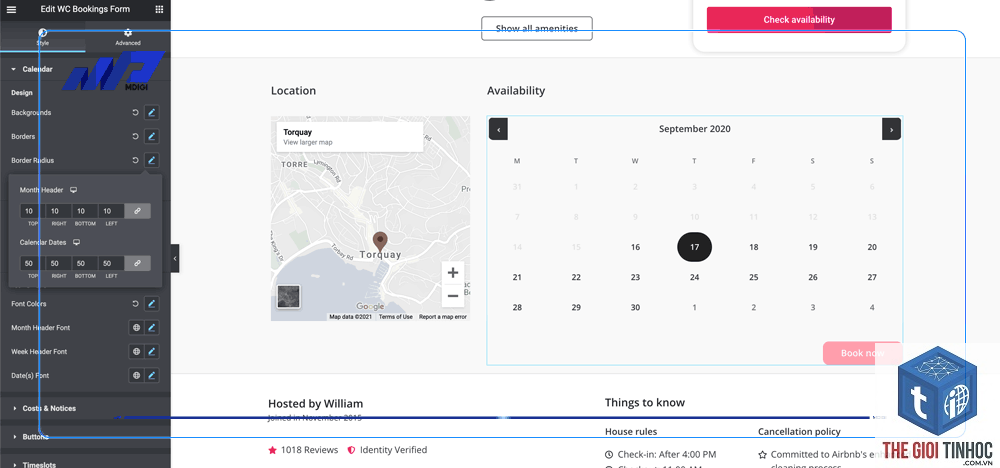Select September 24 in the calendar

pos(694,277)
